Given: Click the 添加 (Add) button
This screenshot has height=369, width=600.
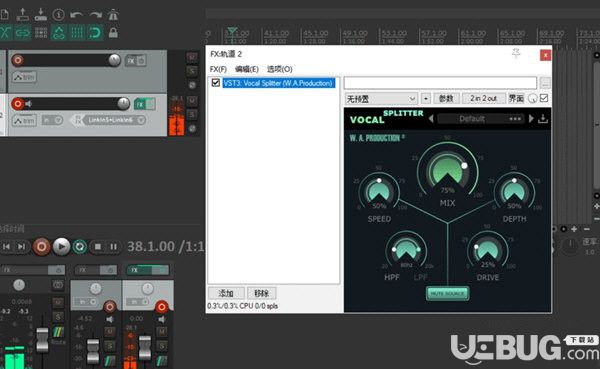Looking at the screenshot, I should click(x=226, y=293).
